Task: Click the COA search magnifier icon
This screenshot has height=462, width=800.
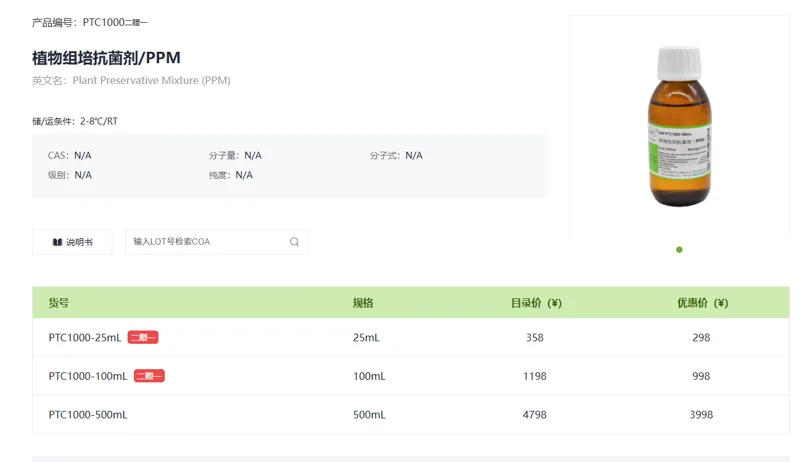Action: (x=294, y=242)
